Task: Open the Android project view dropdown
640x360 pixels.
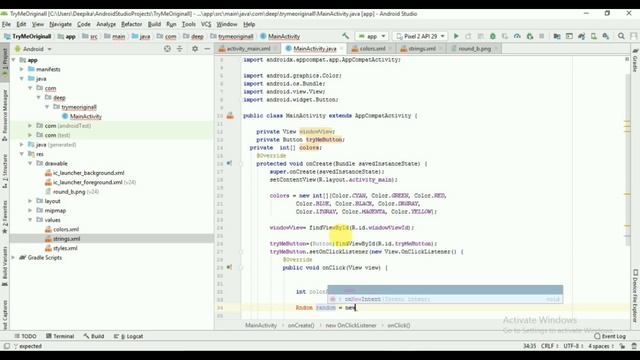Action: pos(33,49)
